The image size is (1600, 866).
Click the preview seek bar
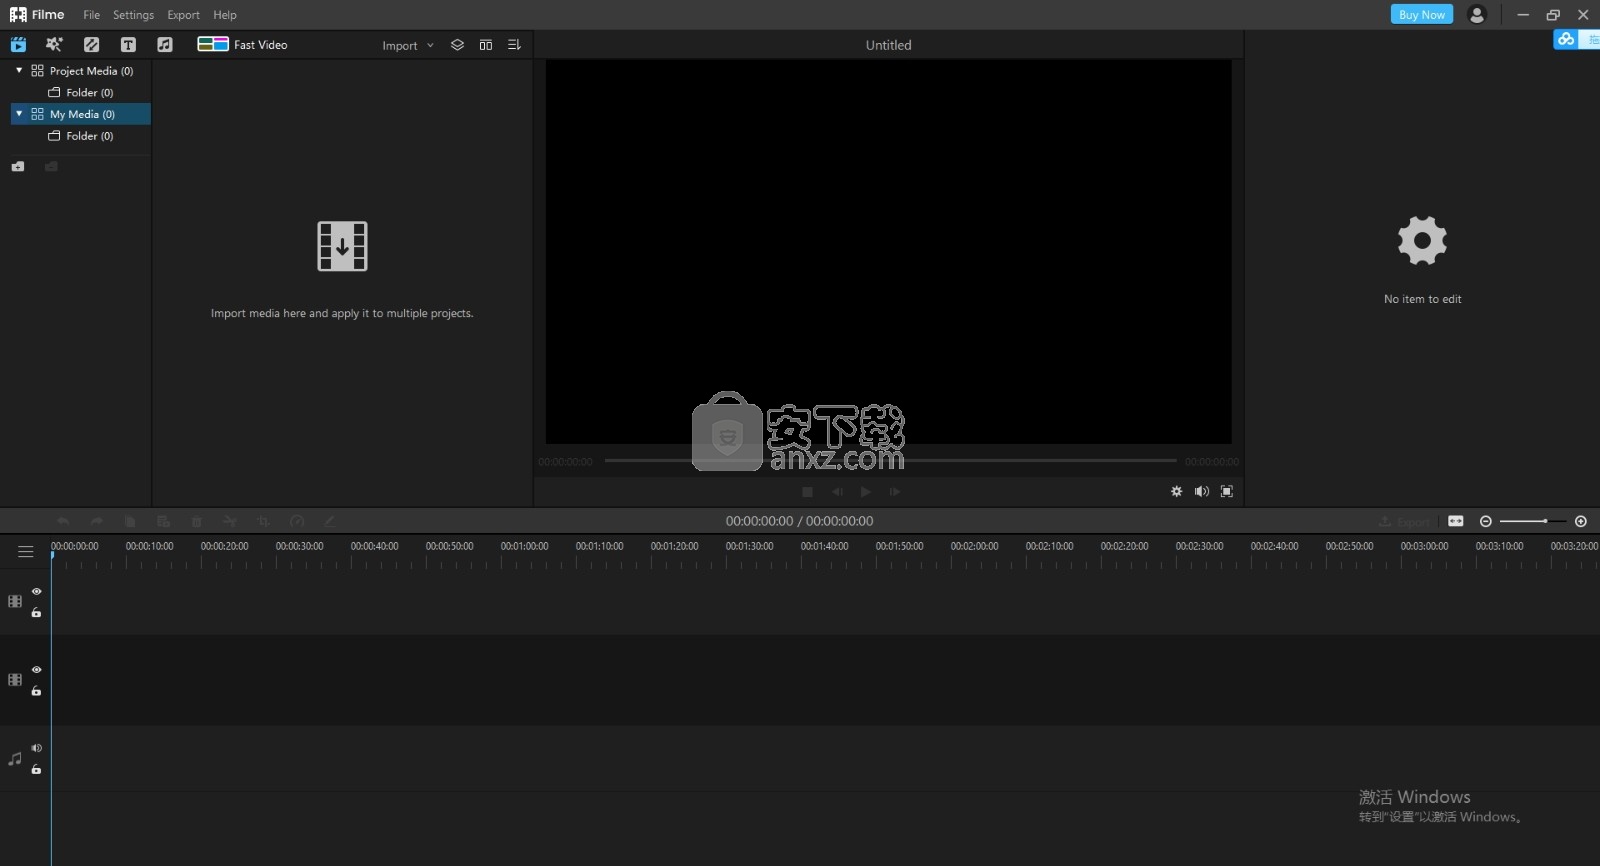[890, 461]
